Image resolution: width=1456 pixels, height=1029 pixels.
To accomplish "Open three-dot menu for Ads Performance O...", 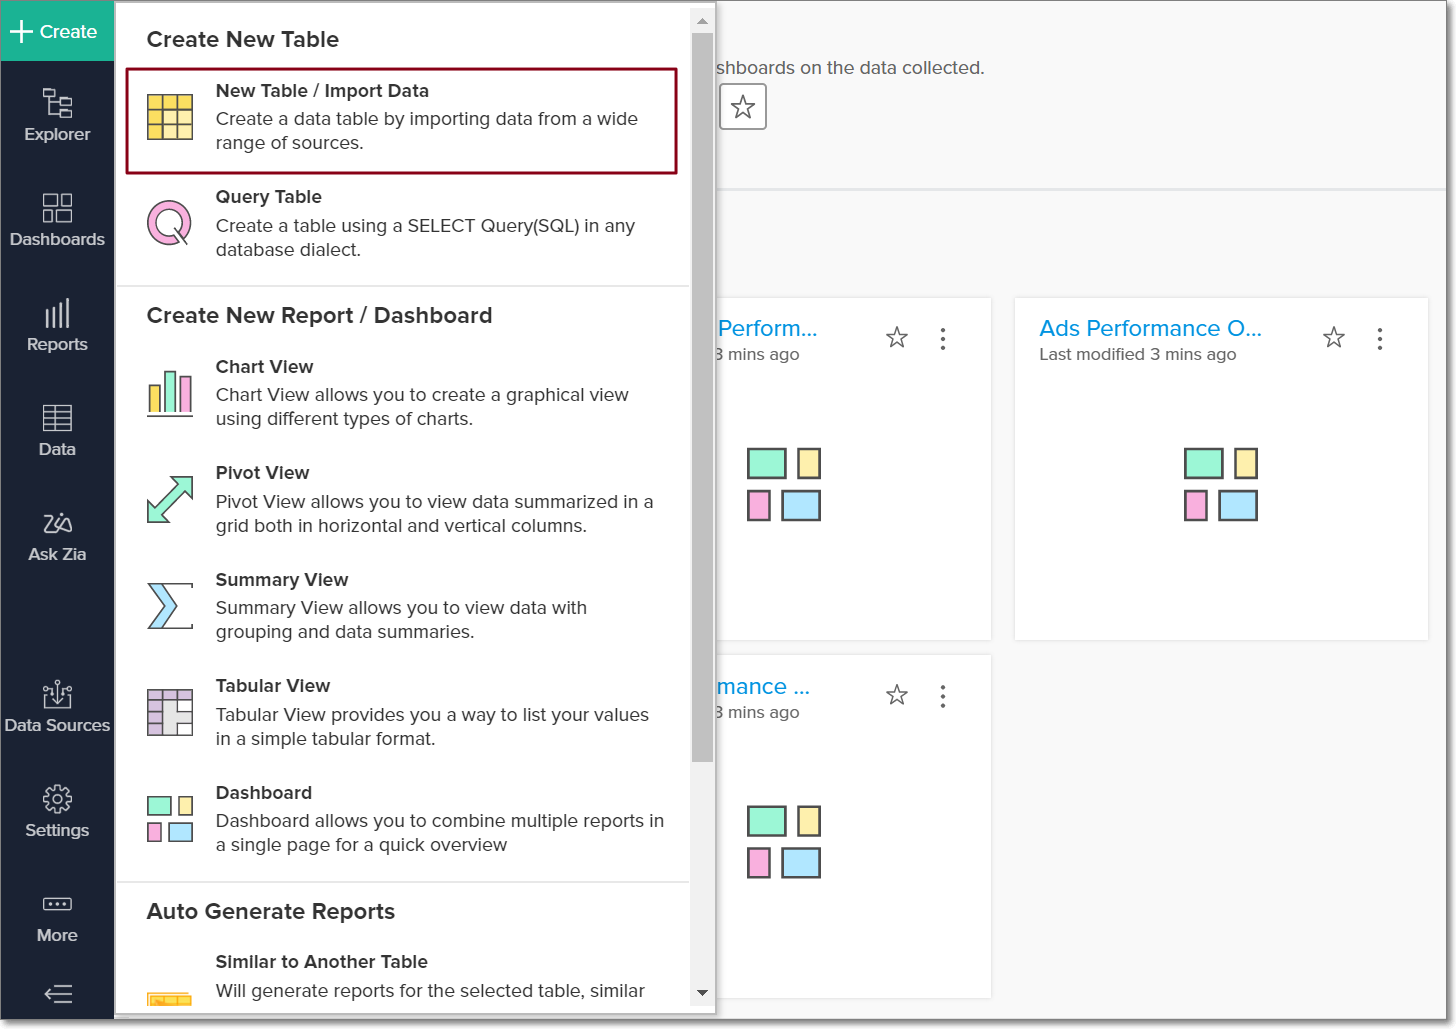I will (x=1380, y=339).
